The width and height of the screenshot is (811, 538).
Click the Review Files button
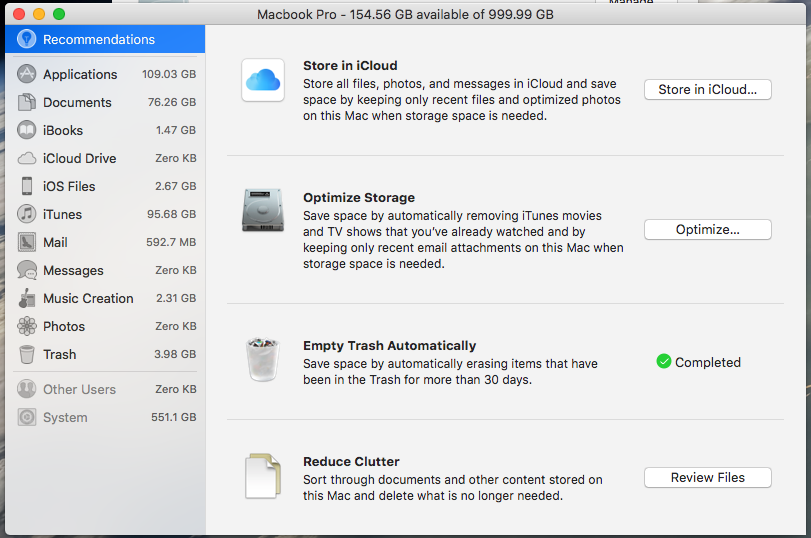708,477
